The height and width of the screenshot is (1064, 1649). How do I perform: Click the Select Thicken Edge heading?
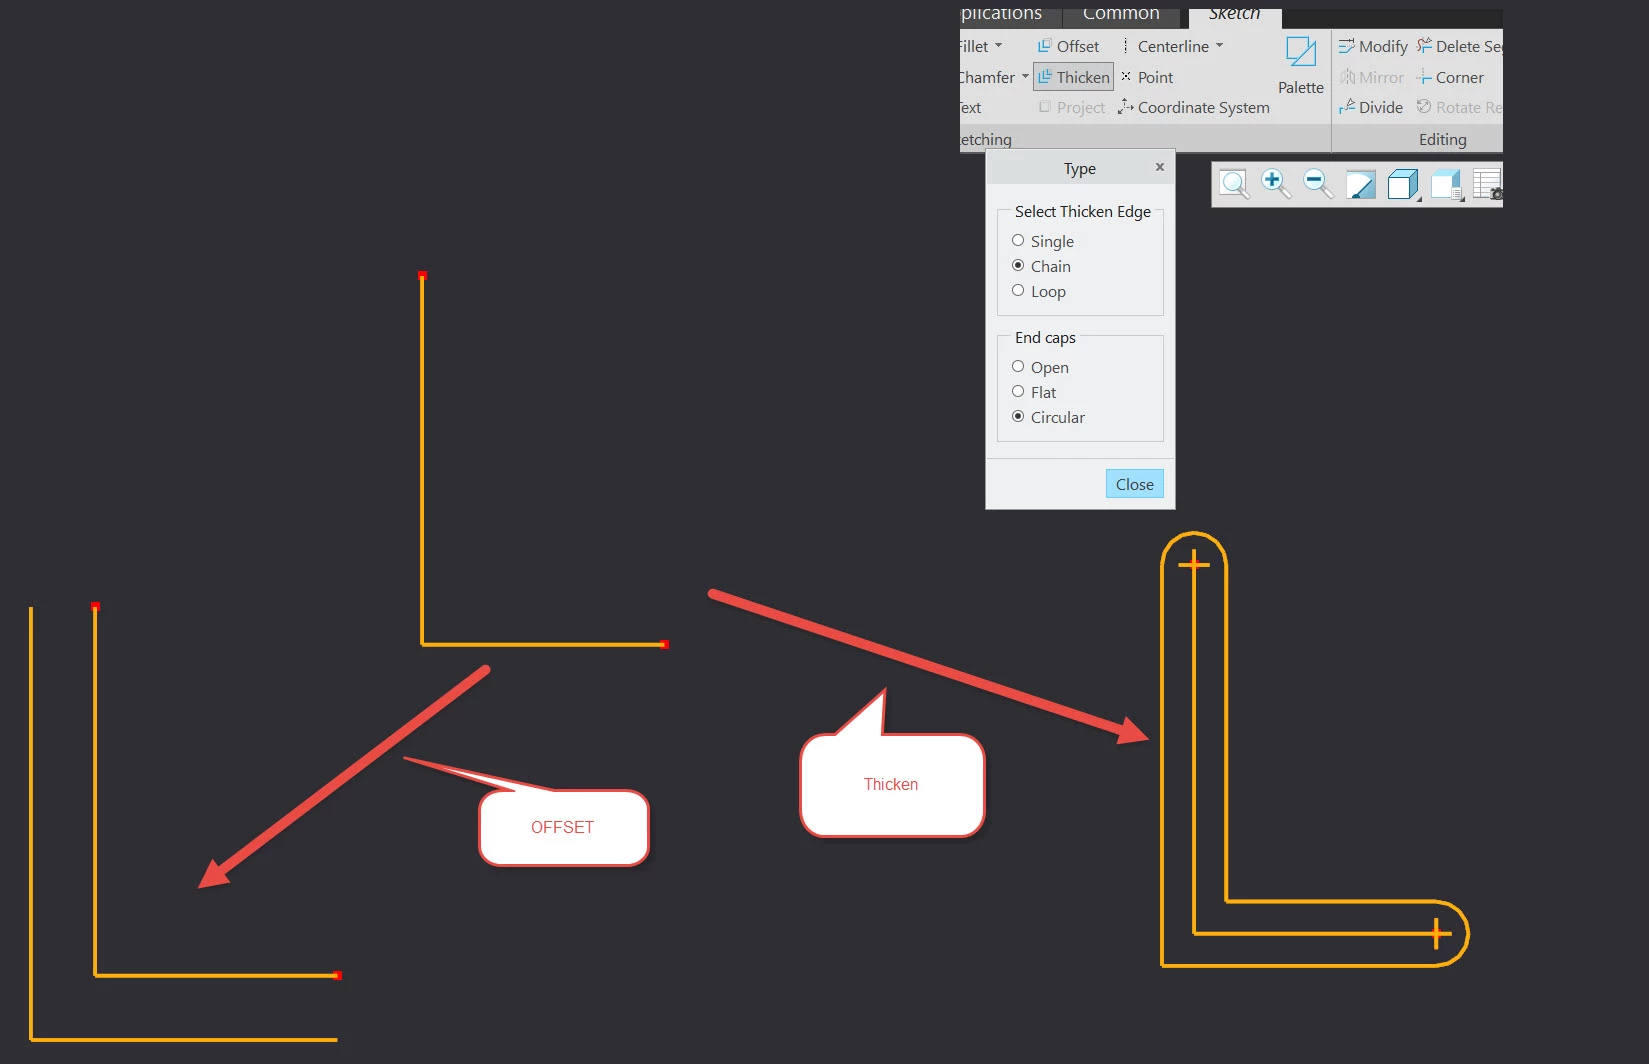tap(1082, 211)
